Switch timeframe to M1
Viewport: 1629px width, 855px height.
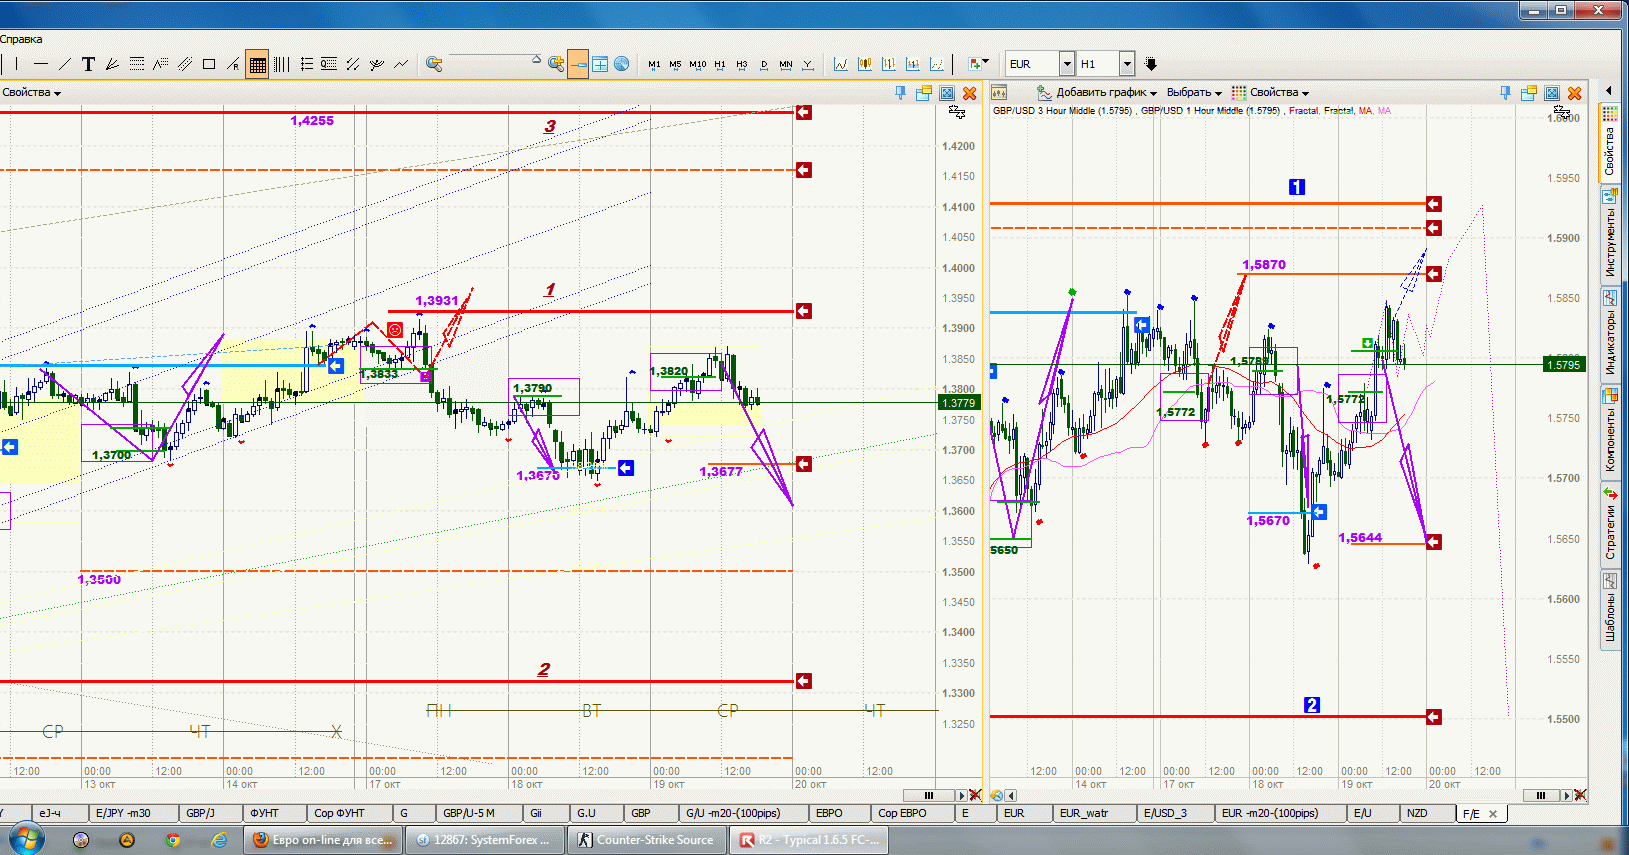654,64
